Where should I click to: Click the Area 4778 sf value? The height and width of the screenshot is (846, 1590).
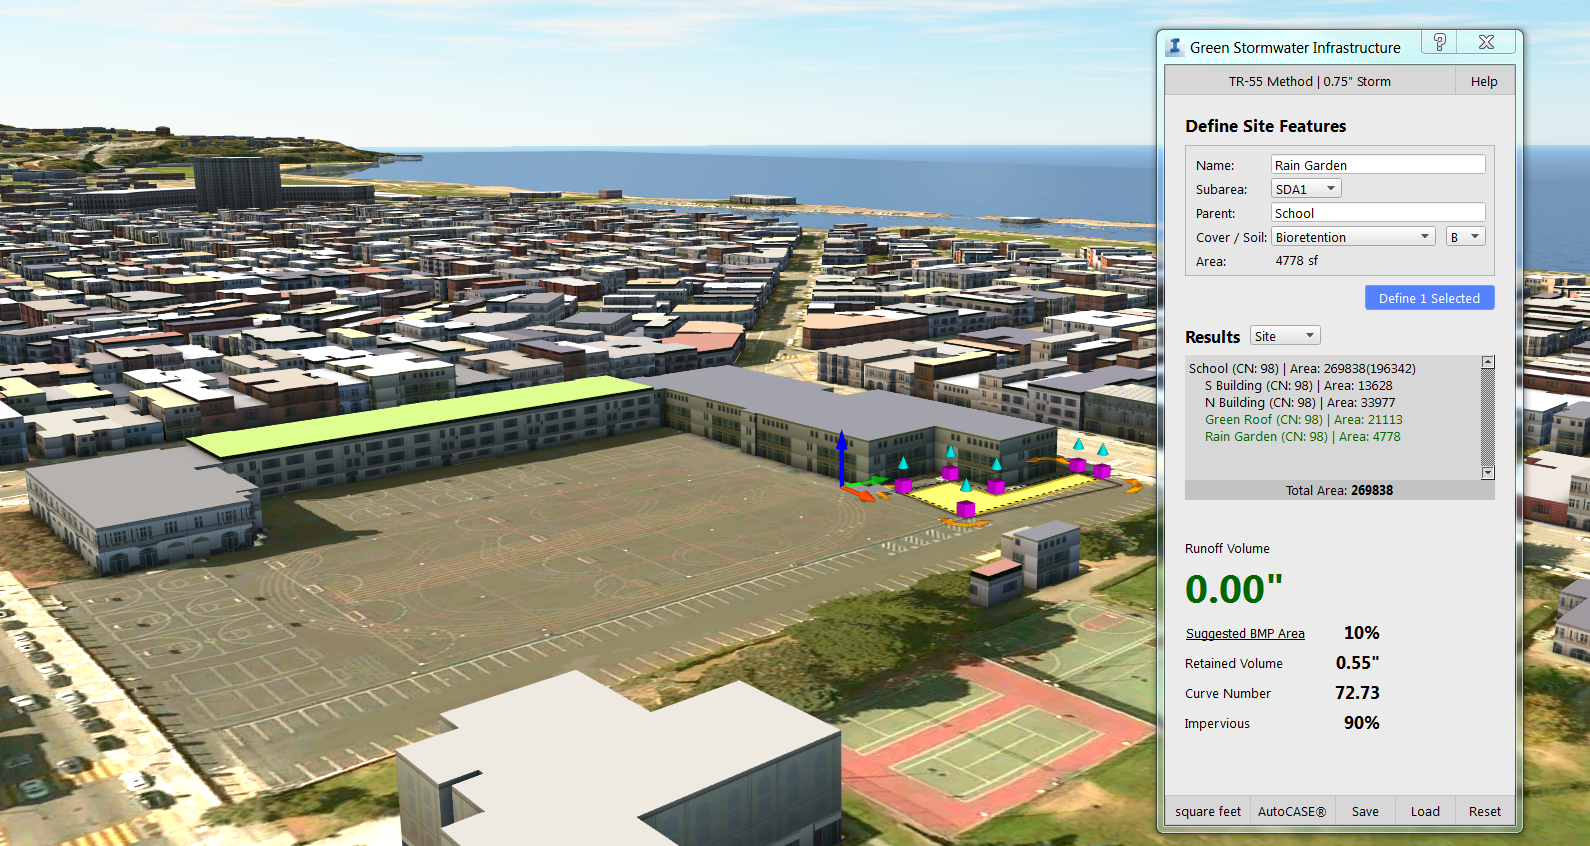click(x=1296, y=261)
